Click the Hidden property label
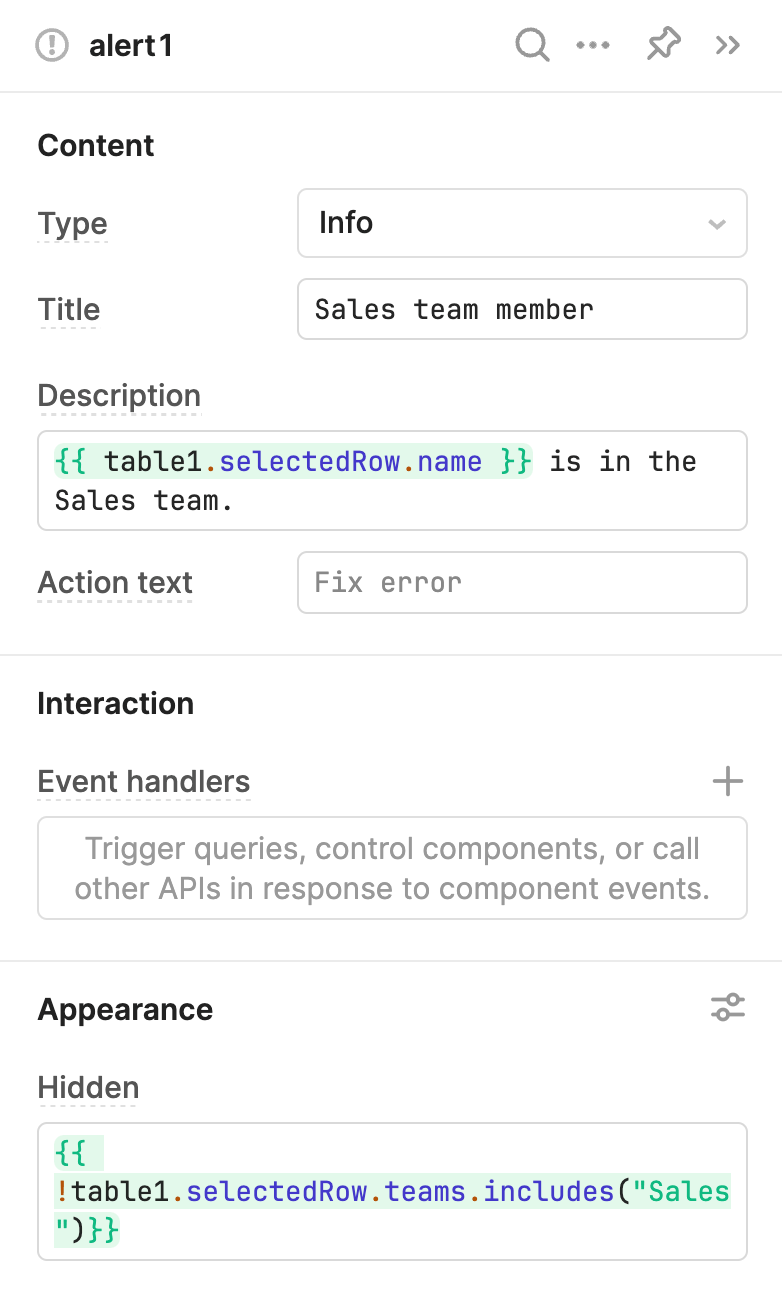Screen dimensions: 782x1304 point(88,1088)
